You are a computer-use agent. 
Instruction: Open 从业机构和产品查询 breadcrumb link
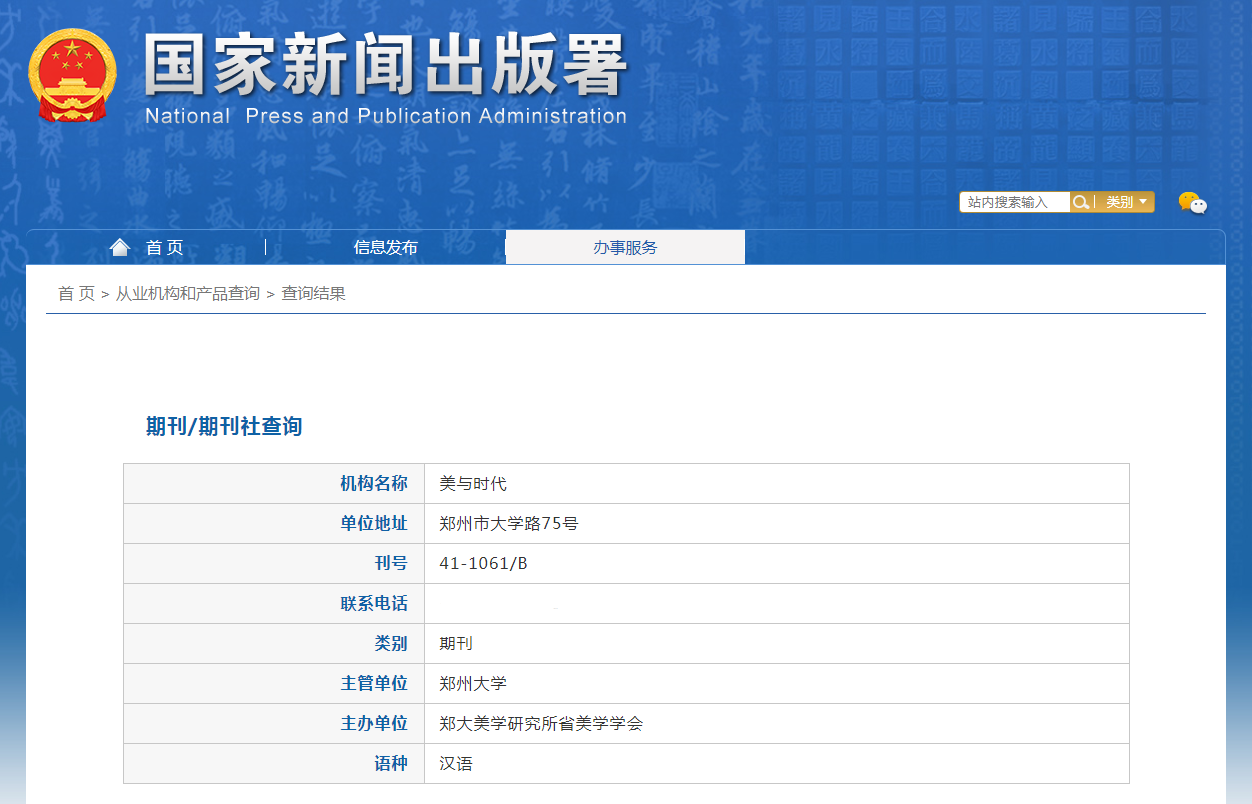187,293
